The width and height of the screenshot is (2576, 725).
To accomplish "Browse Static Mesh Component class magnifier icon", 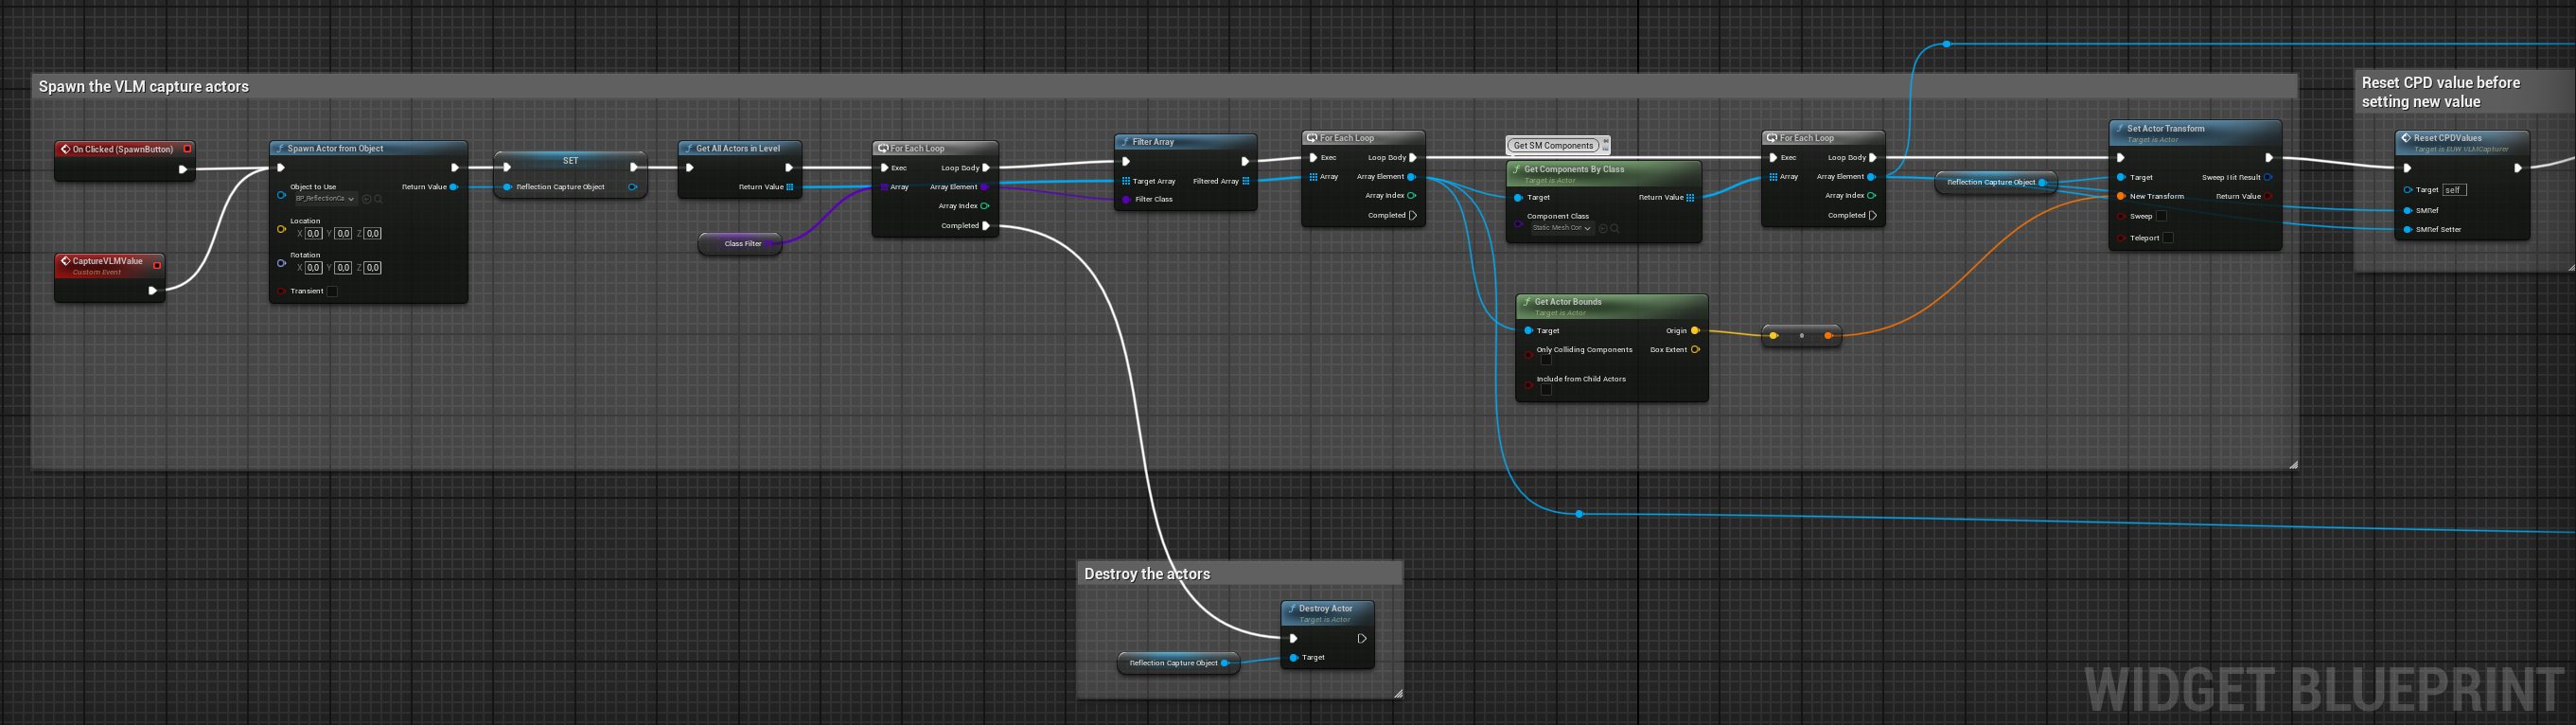I will tap(1614, 228).
